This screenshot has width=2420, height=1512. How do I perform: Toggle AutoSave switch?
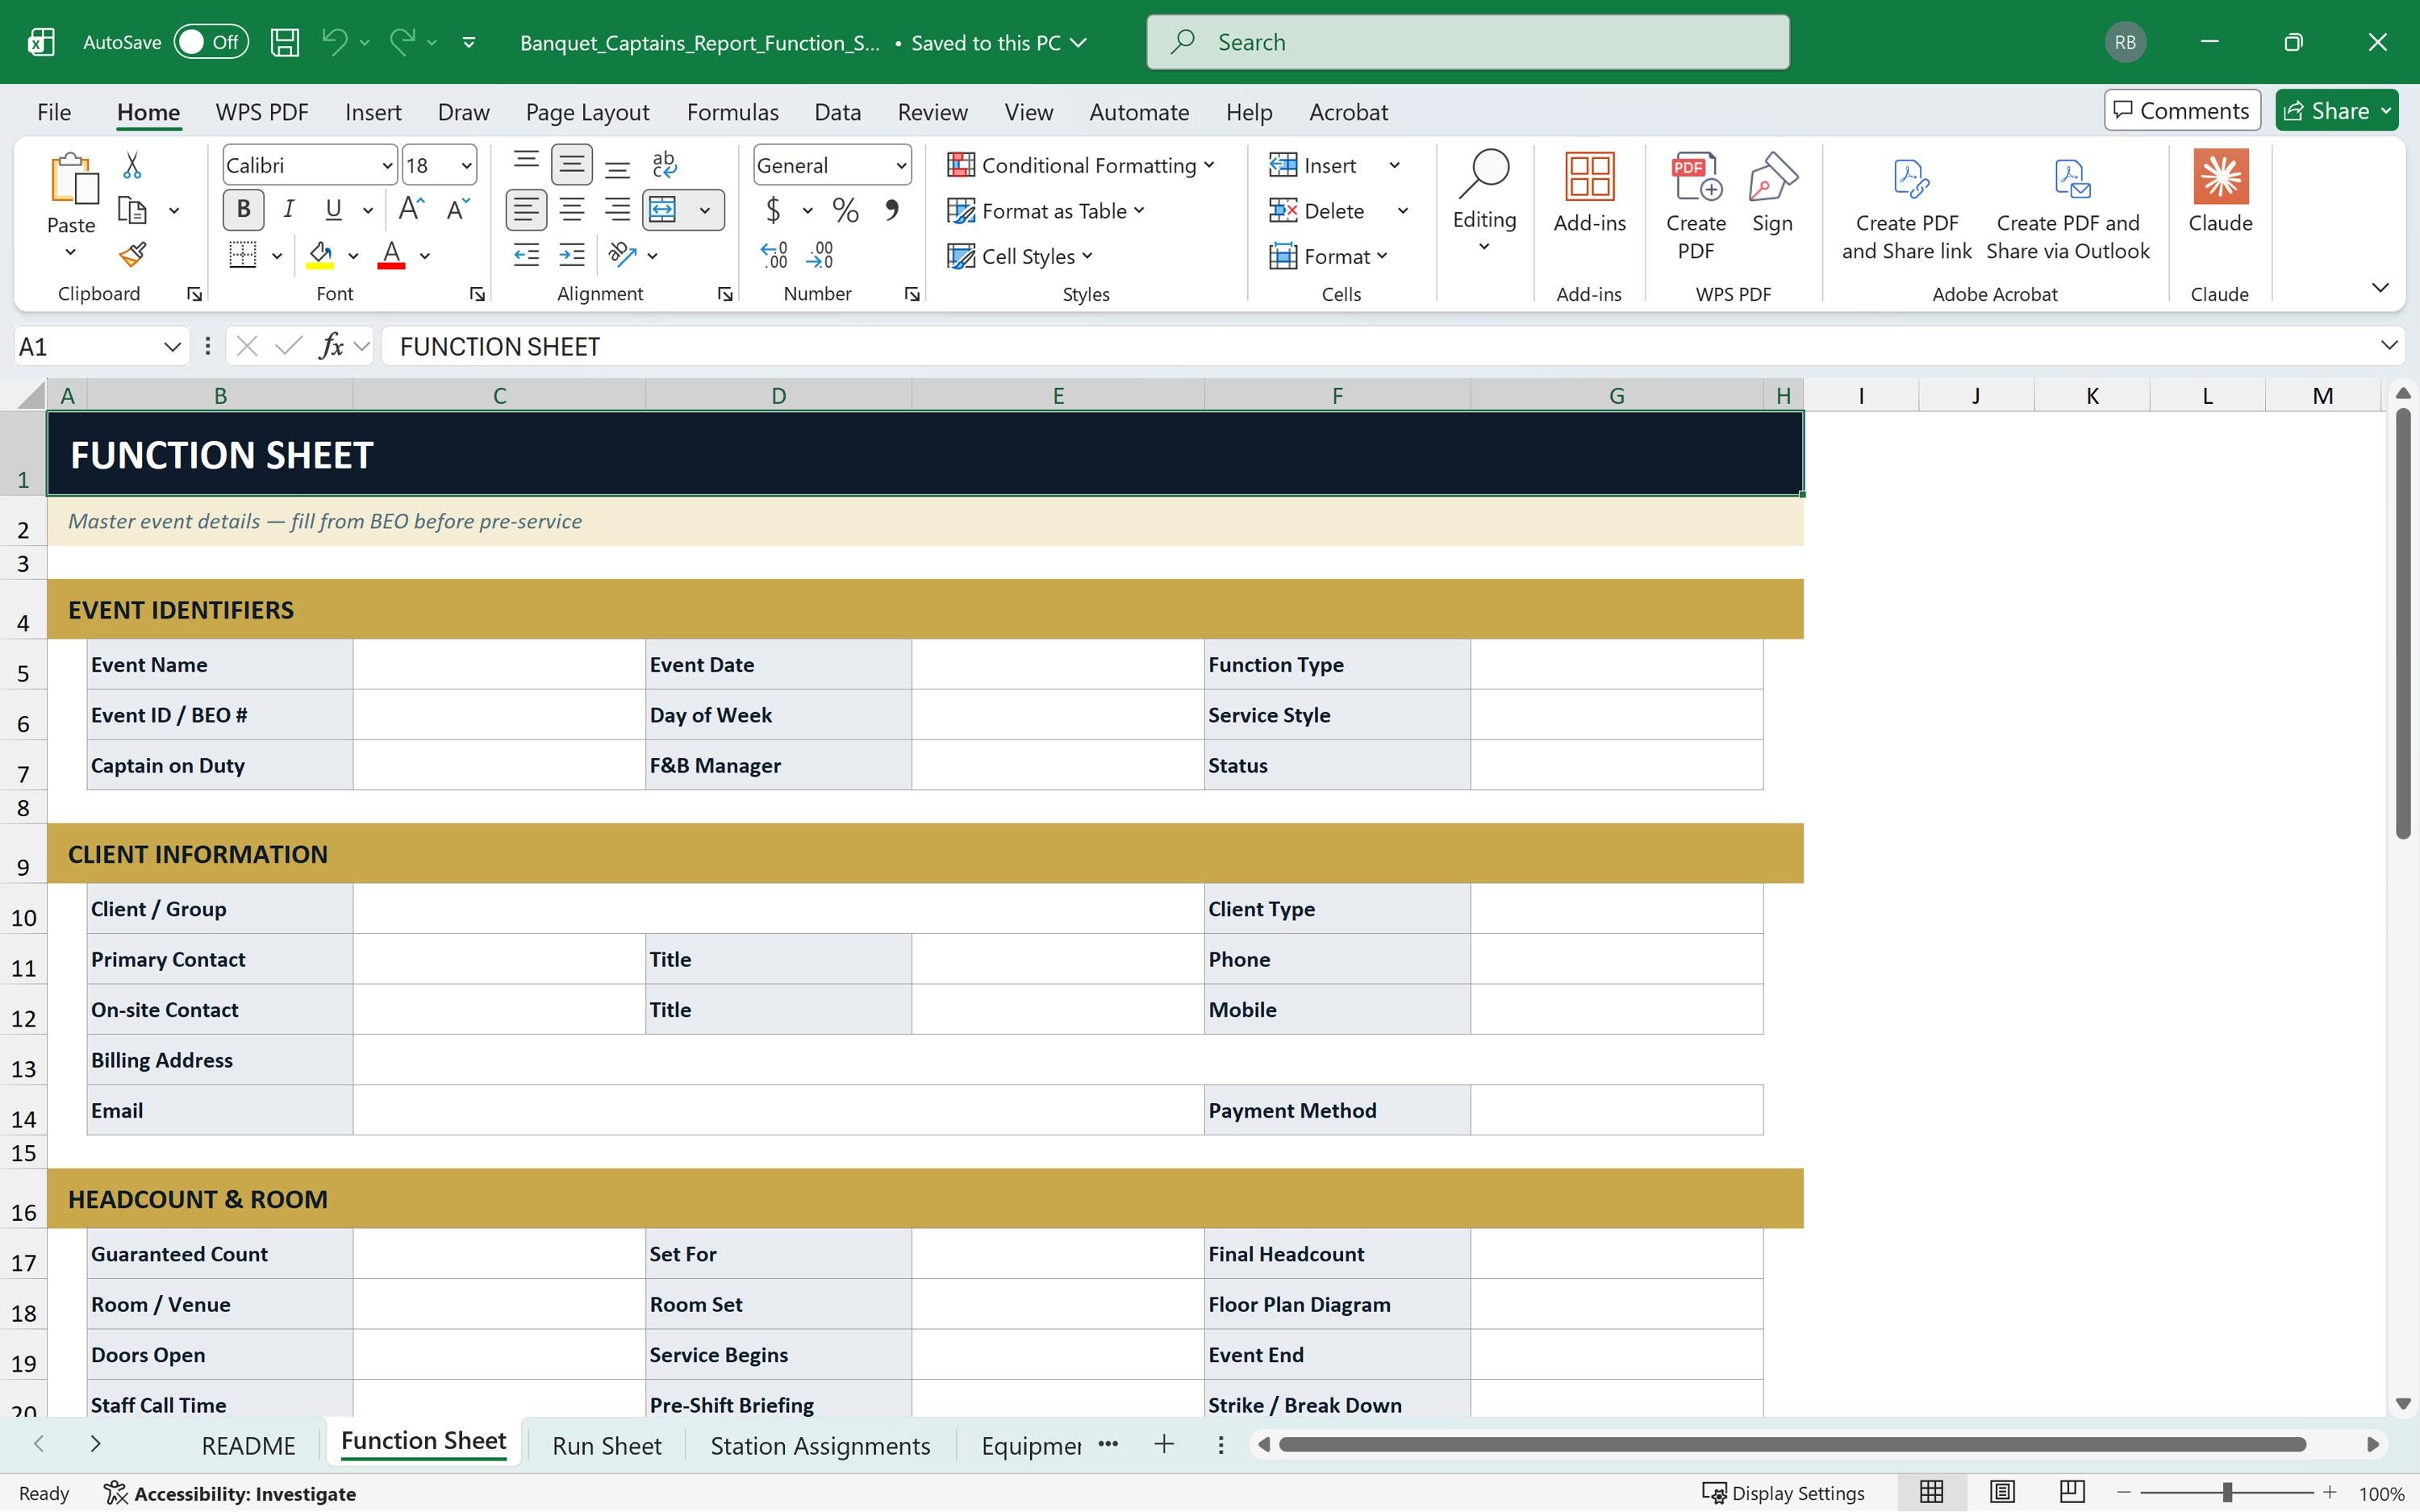[x=211, y=42]
